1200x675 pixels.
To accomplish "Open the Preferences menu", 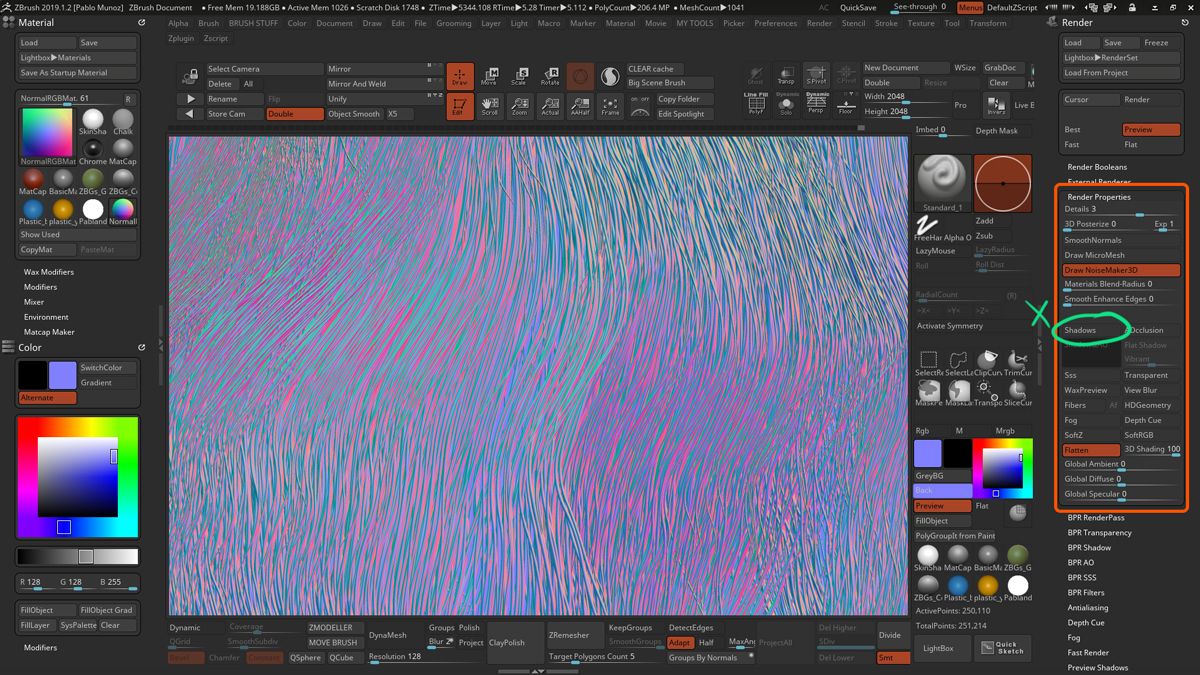I will coord(776,23).
